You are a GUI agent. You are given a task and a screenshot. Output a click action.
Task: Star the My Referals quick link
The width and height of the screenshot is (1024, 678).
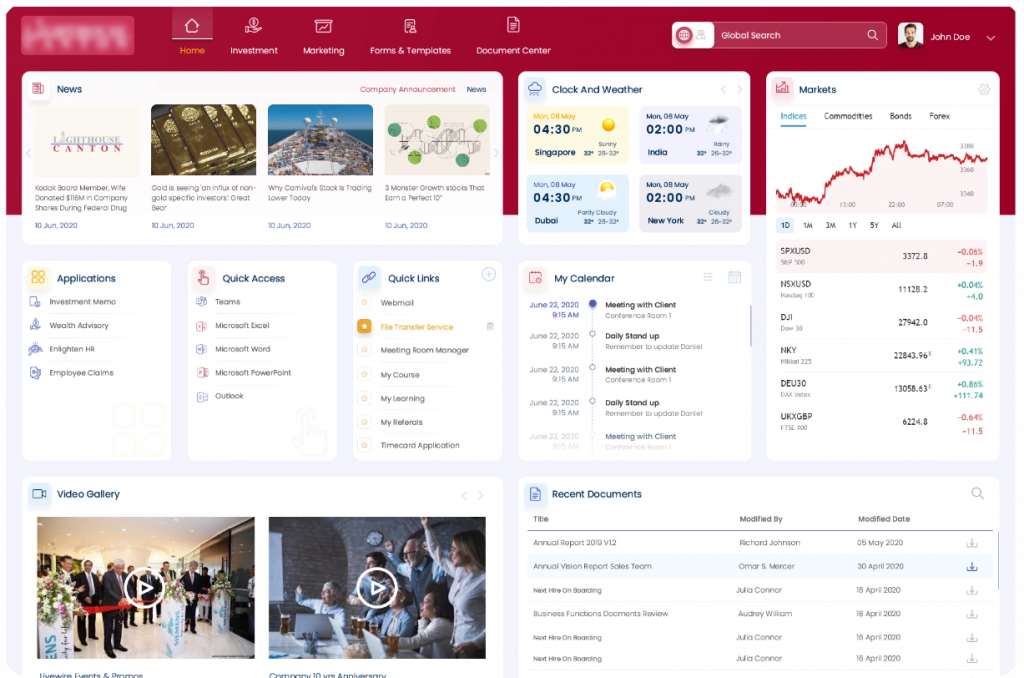pyautogui.click(x=364, y=422)
